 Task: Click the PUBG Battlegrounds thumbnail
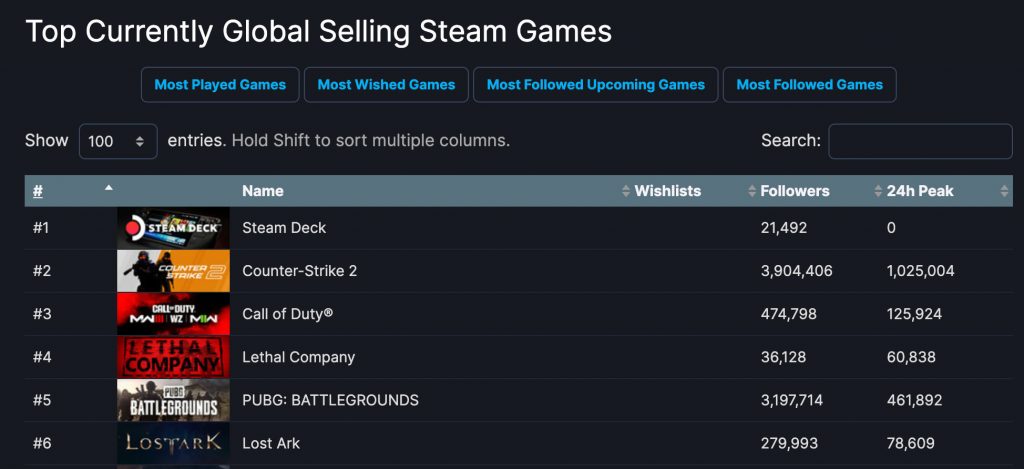(x=173, y=400)
